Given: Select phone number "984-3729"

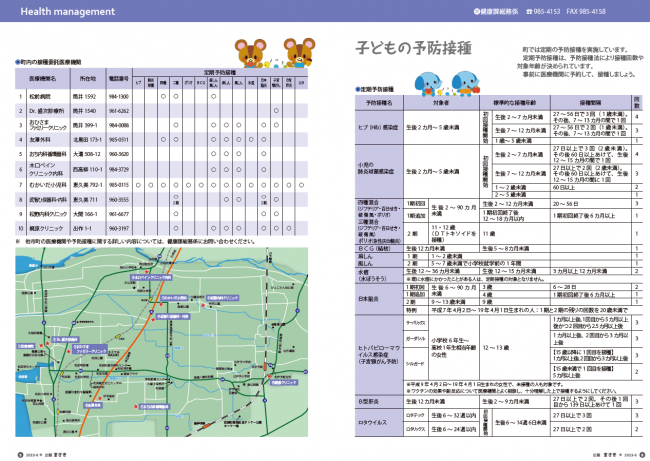Looking at the screenshot, I should (x=119, y=170).
